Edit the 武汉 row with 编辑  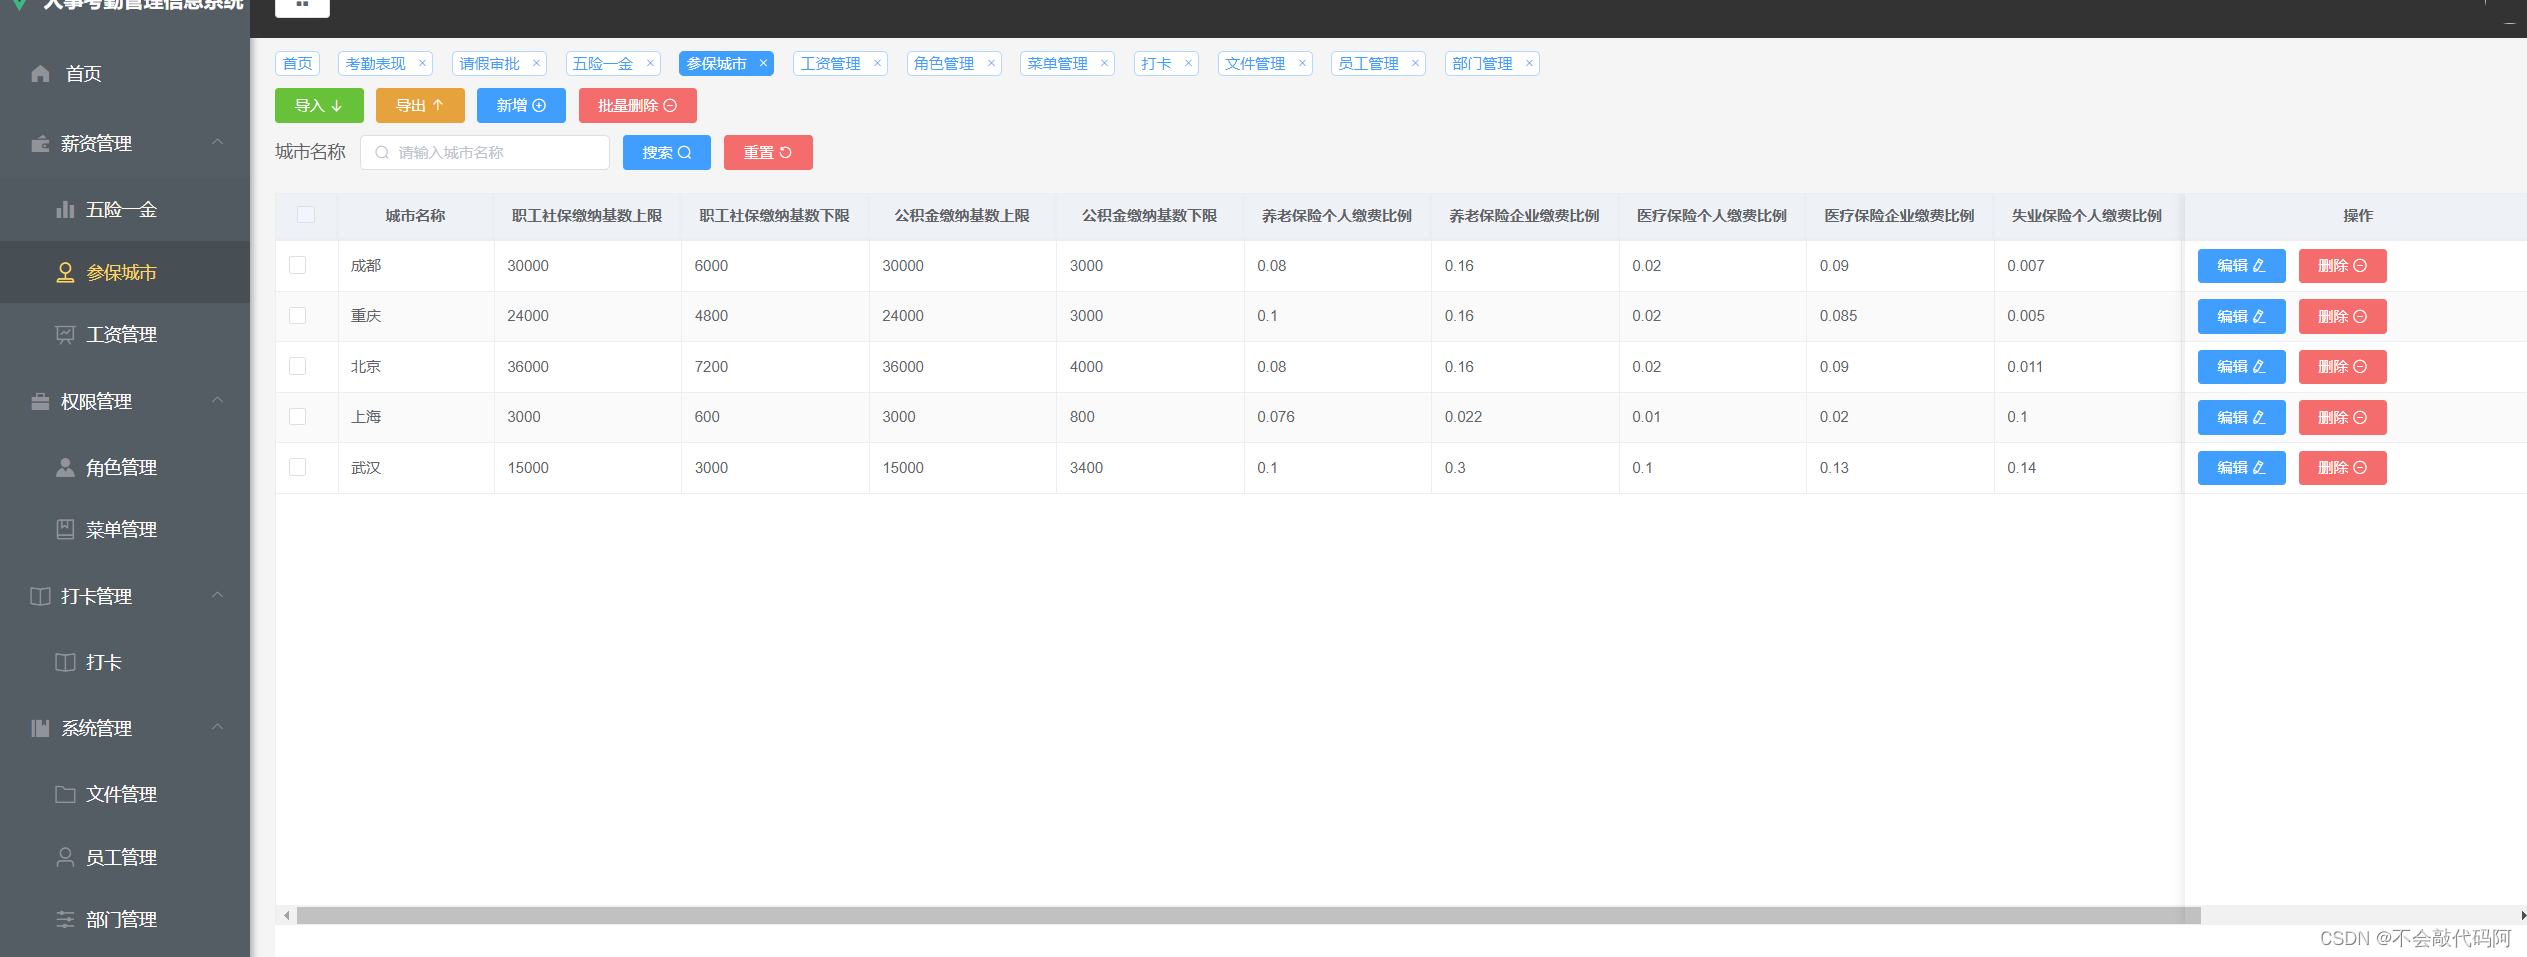pos(2241,468)
